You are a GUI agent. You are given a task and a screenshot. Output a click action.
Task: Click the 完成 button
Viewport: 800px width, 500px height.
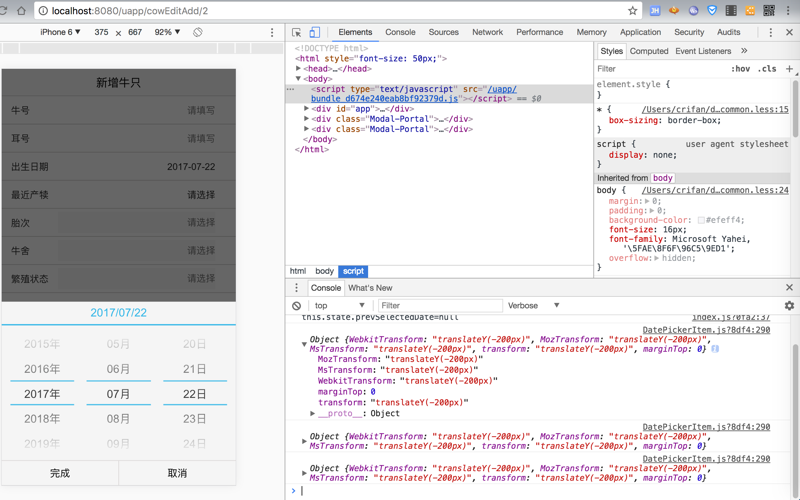60,473
